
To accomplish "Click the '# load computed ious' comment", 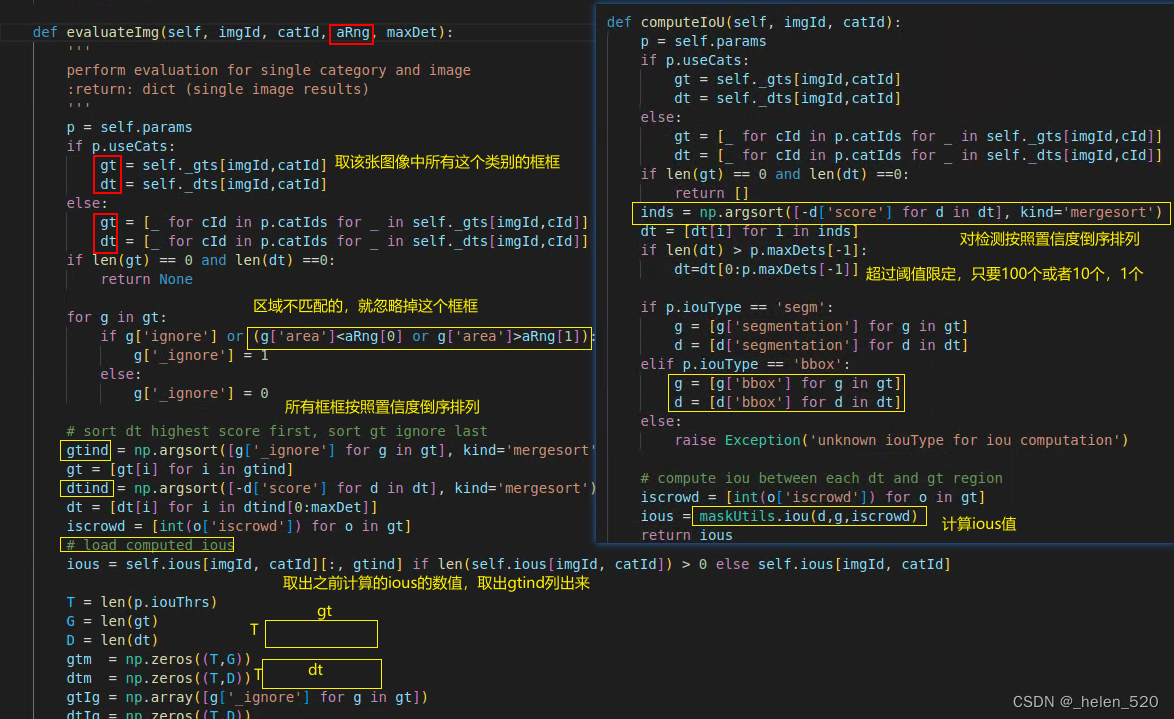I will (x=150, y=545).
